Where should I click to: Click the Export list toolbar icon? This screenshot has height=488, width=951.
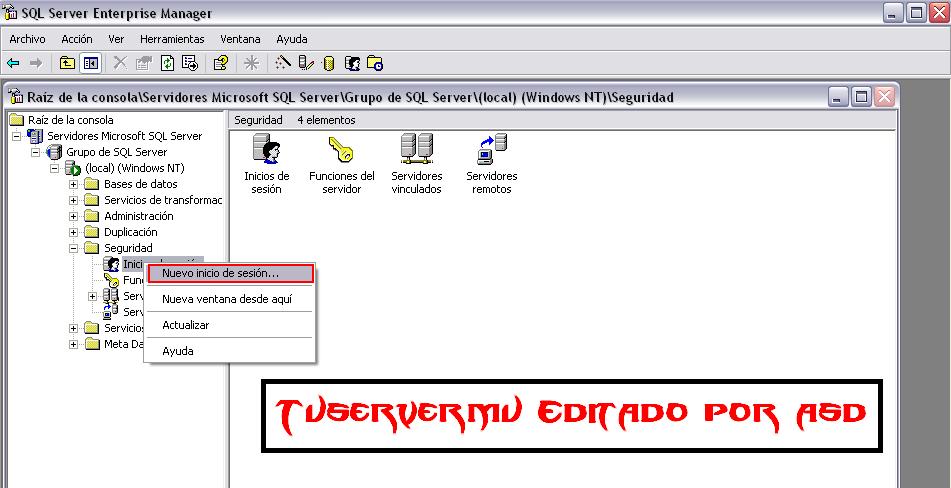[x=190, y=63]
